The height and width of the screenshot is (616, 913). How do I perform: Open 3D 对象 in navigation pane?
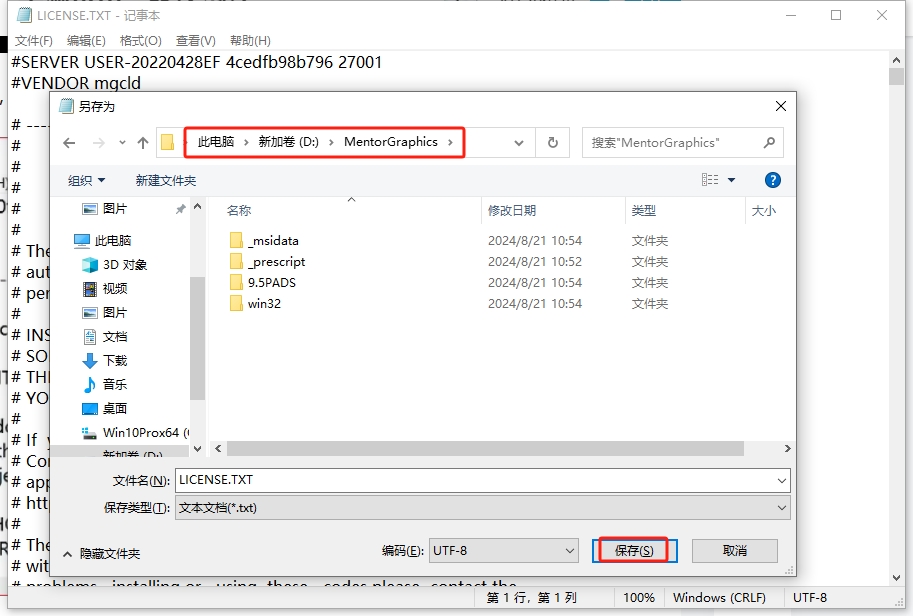115,264
